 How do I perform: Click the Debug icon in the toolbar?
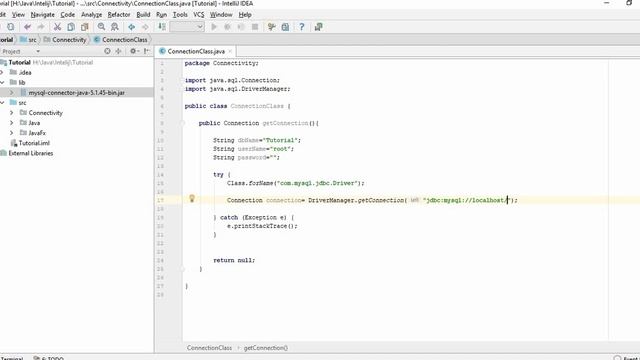227,27
